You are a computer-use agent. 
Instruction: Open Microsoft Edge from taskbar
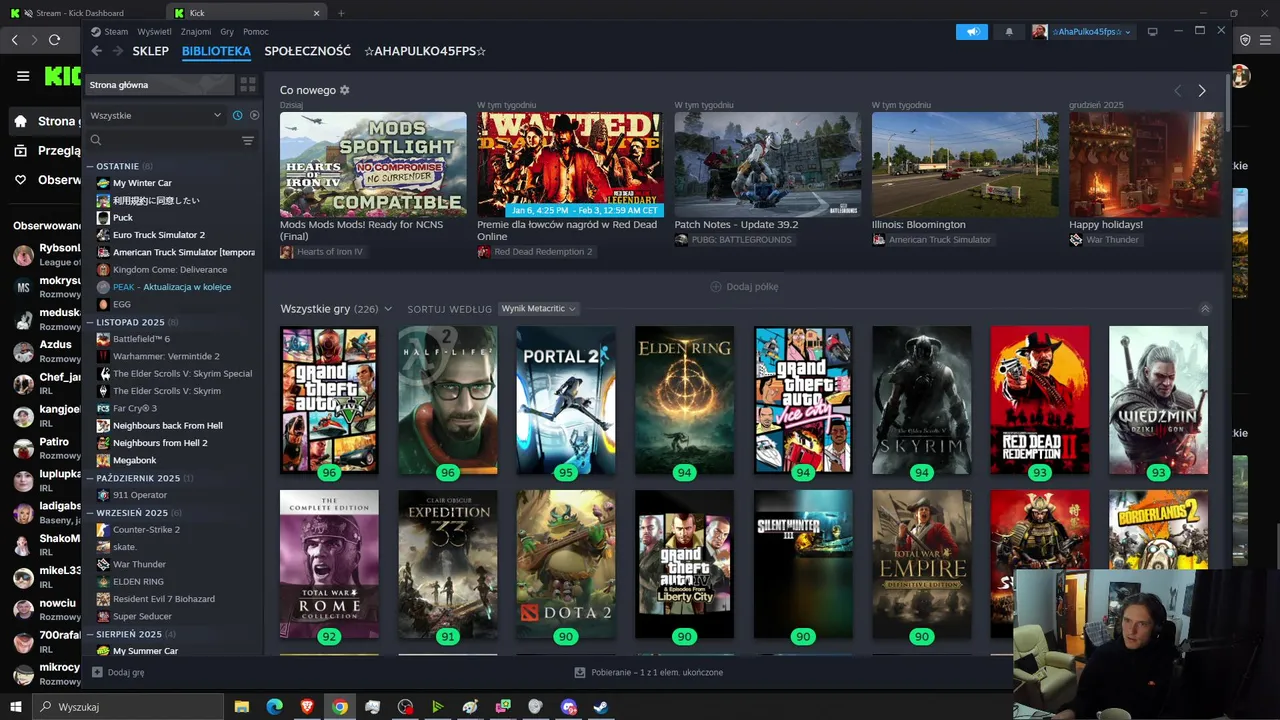tap(274, 707)
